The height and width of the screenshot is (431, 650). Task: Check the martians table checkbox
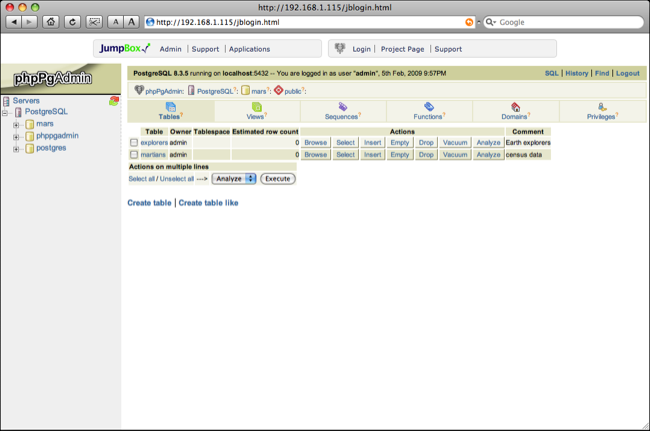[133, 155]
